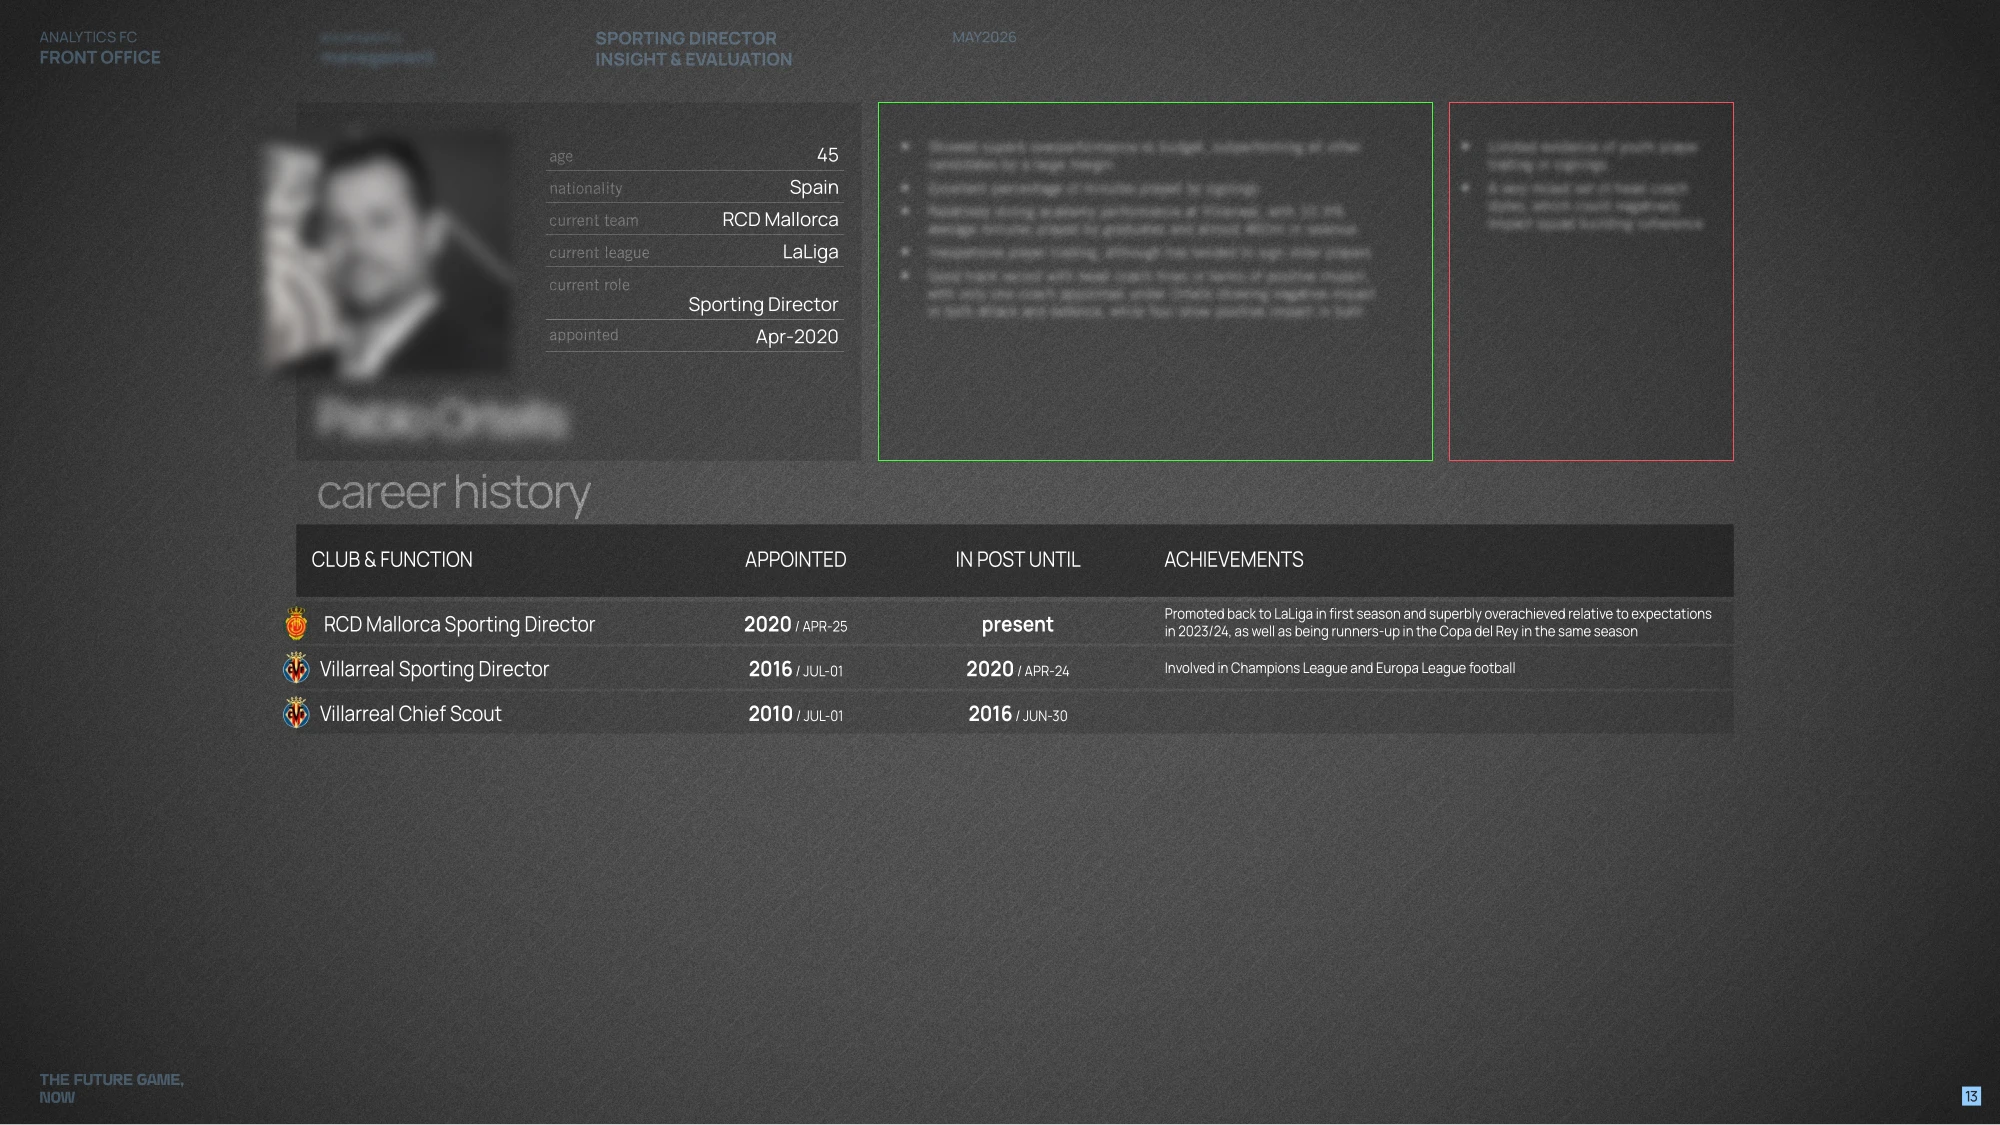Click the current team value RCD Mallorca
2000x1125 pixels.
tap(780, 219)
